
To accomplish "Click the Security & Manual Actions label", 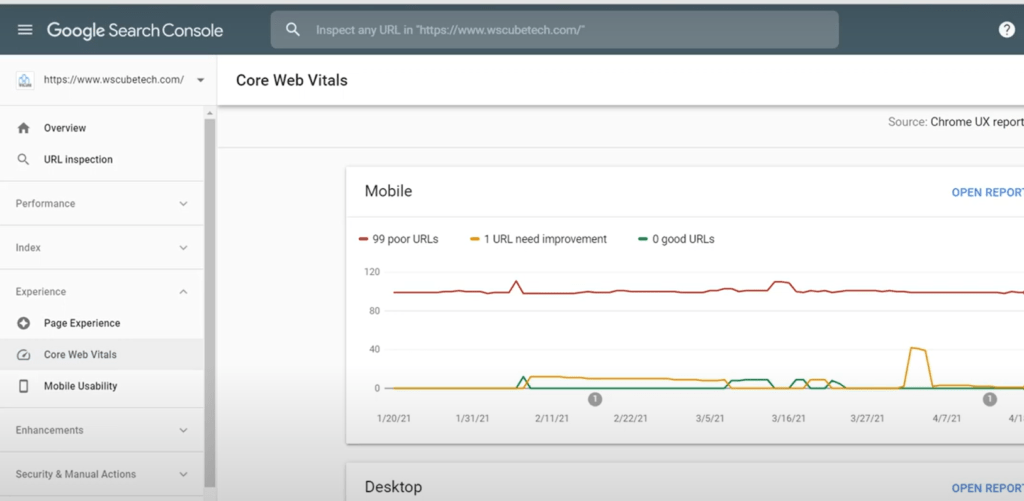I will pos(76,474).
